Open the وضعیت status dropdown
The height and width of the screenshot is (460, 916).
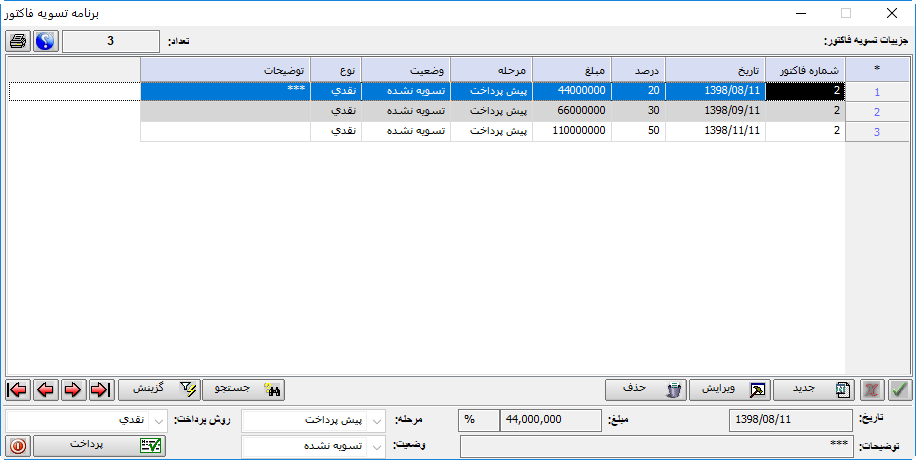[x=377, y=446]
